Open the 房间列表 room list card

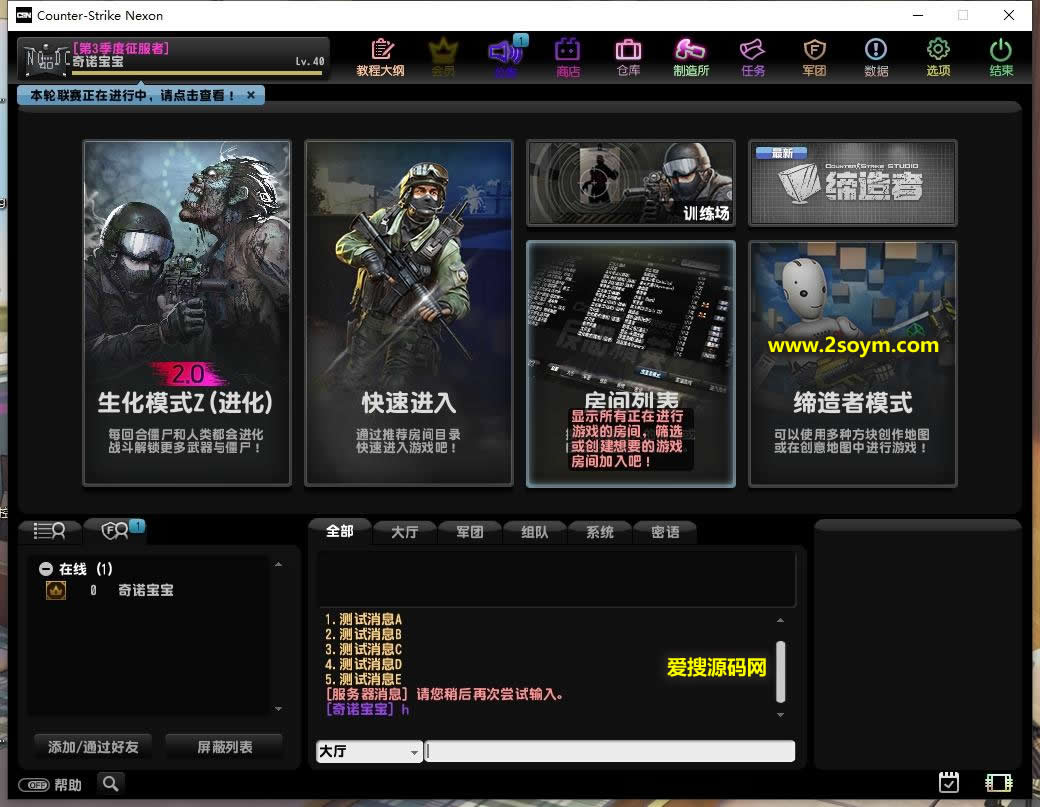click(631, 364)
